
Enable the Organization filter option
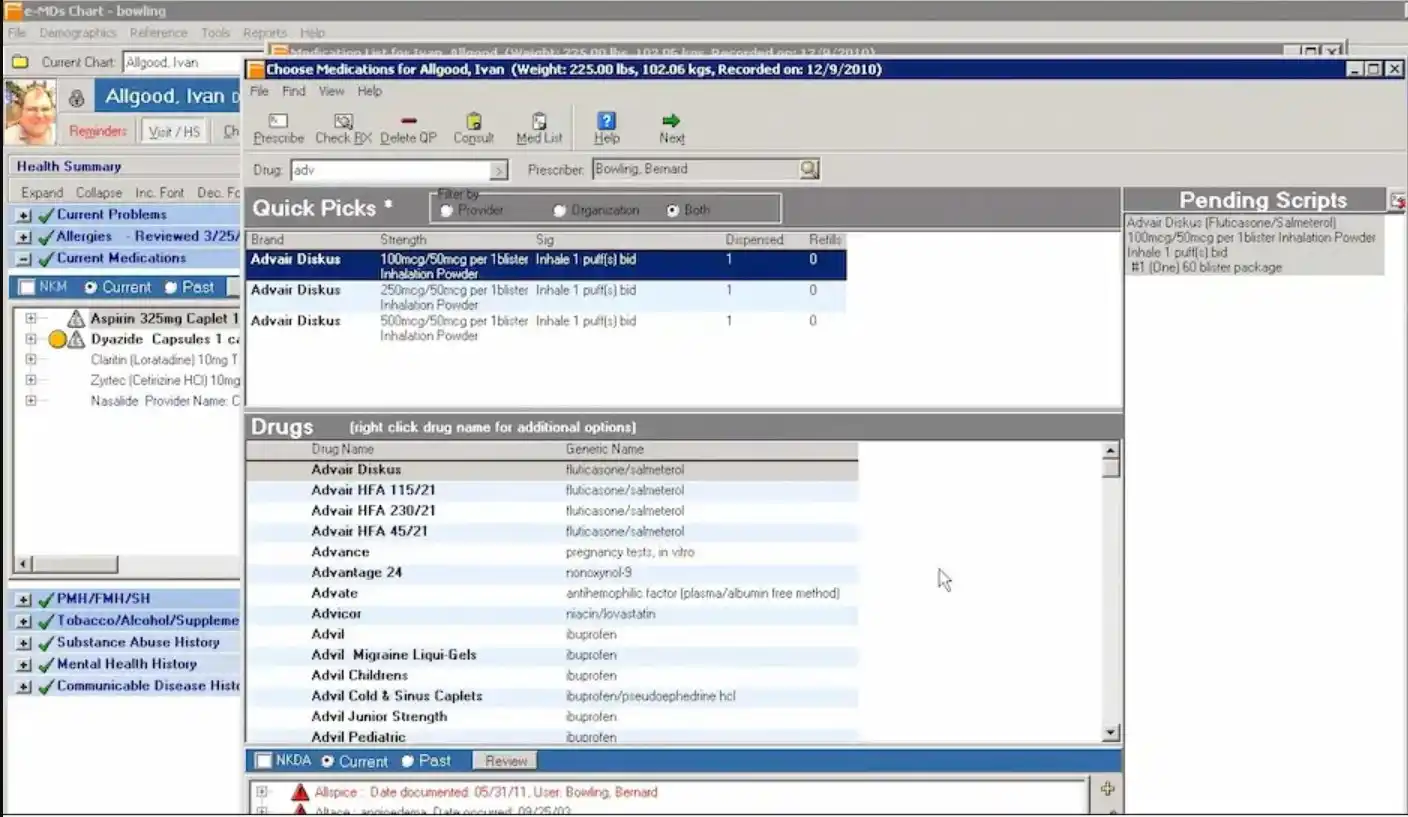point(560,211)
